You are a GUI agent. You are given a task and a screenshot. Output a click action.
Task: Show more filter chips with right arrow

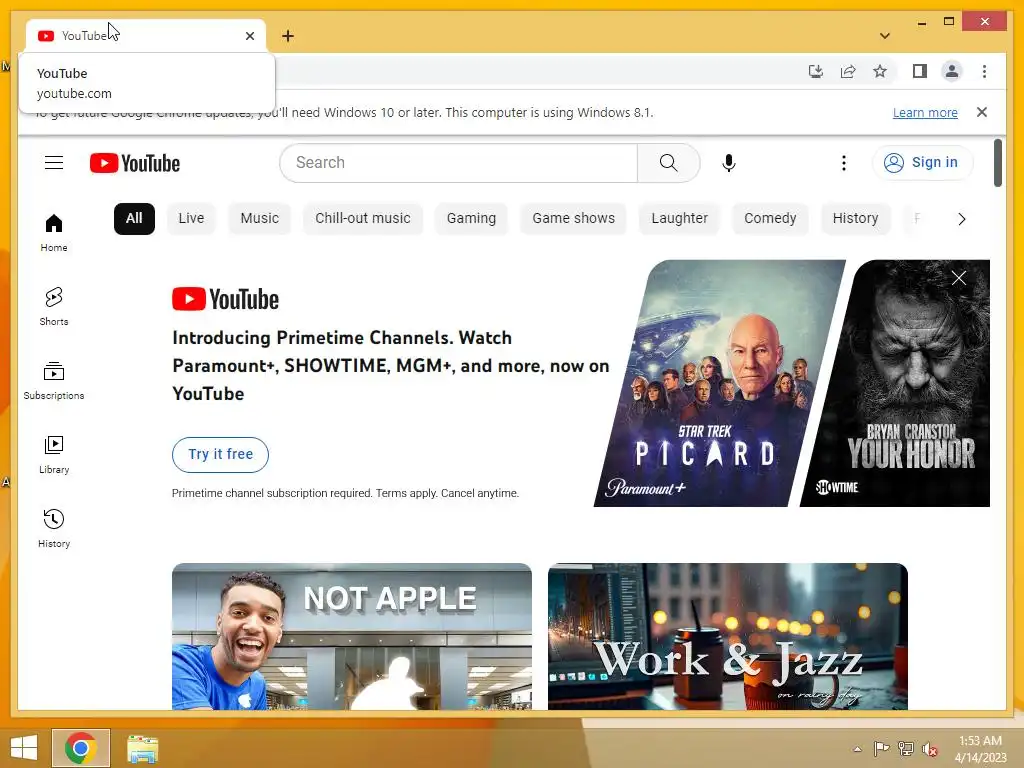(x=961, y=219)
